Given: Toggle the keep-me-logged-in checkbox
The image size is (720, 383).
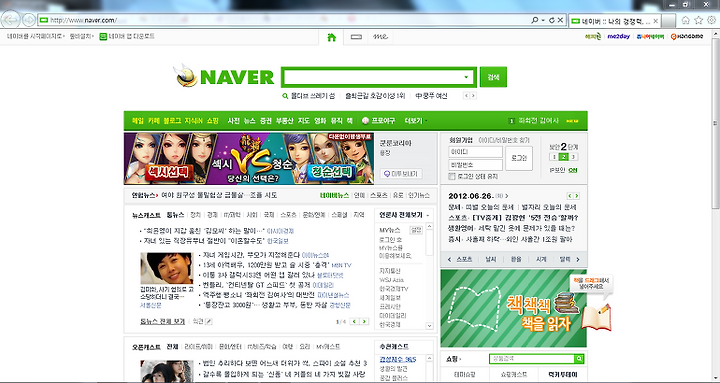Looking at the screenshot, I should (x=452, y=176).
